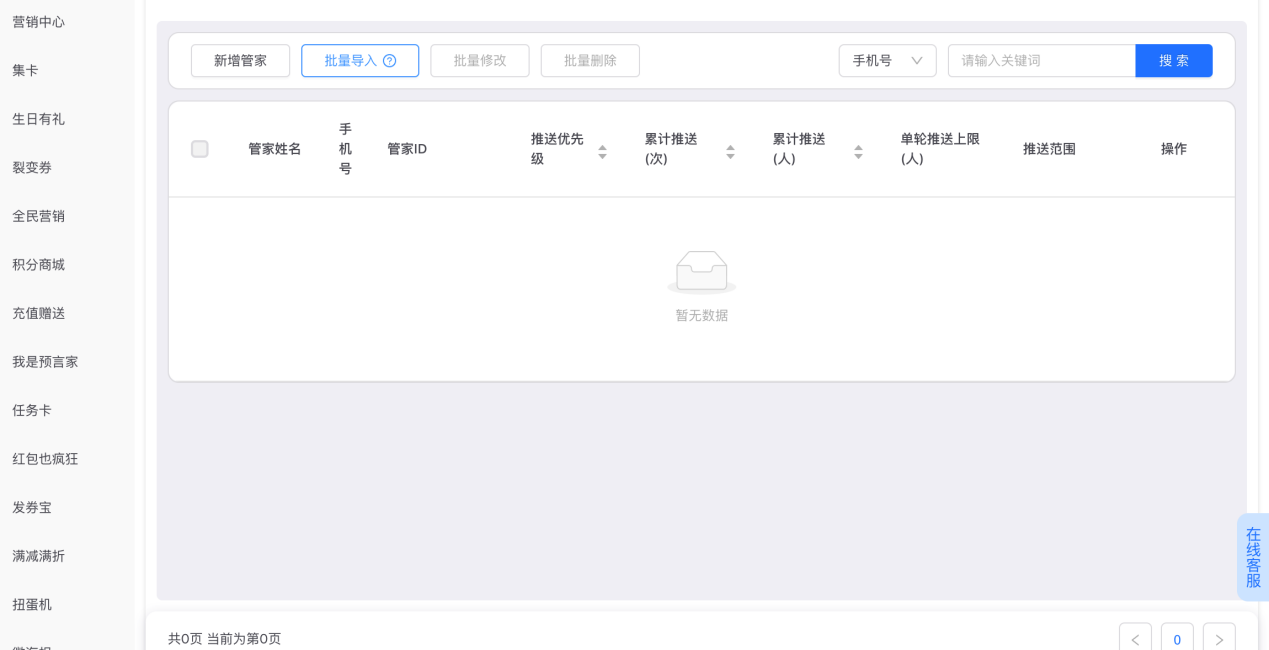The height and width of the screenshot is (650, 1269).
Task: Go to previous page arrow
Action: pos(1135,638)
